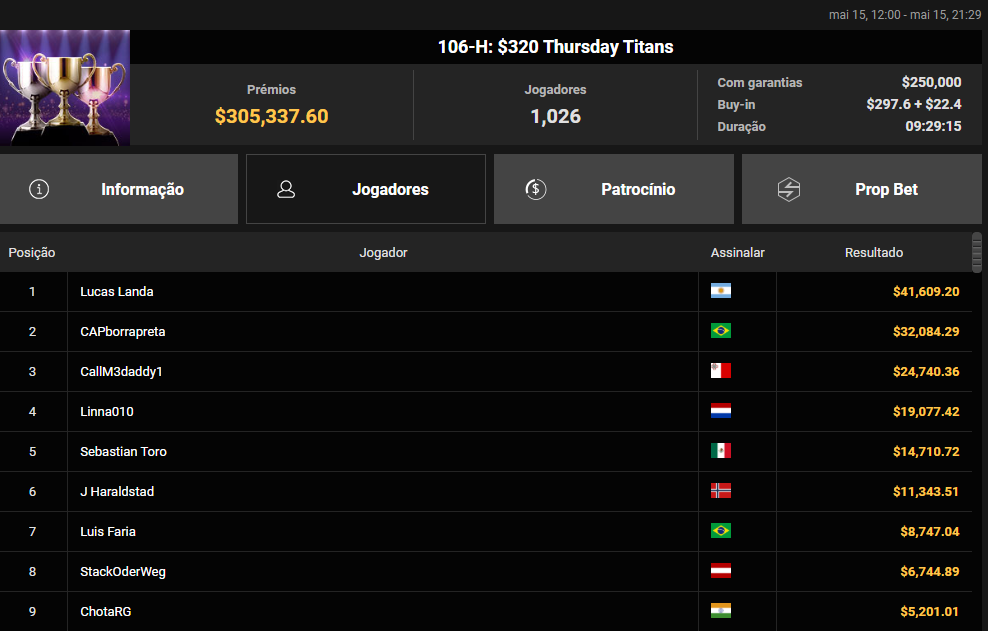Sort by the Posição column header
The height and width of the screenshot is (631, 988).
coord(32,253)
